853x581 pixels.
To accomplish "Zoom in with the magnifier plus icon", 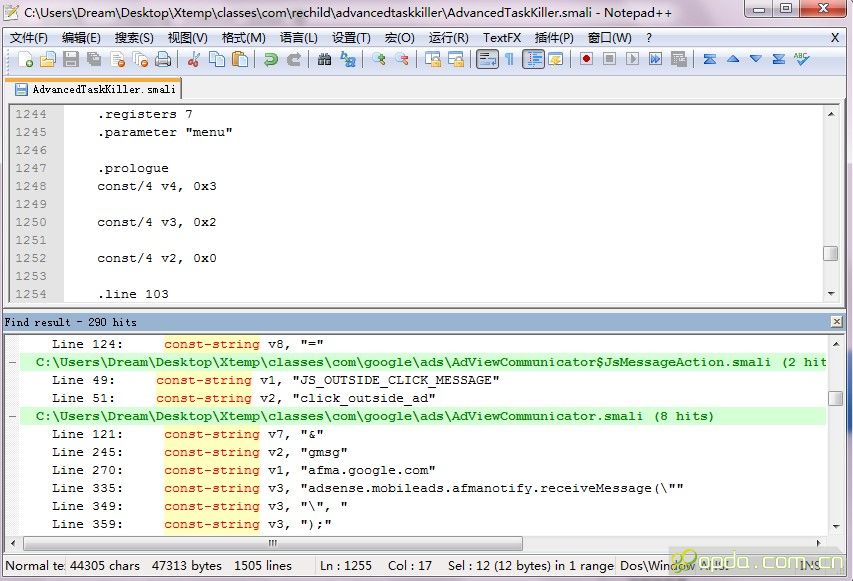I will pos(379,59).
